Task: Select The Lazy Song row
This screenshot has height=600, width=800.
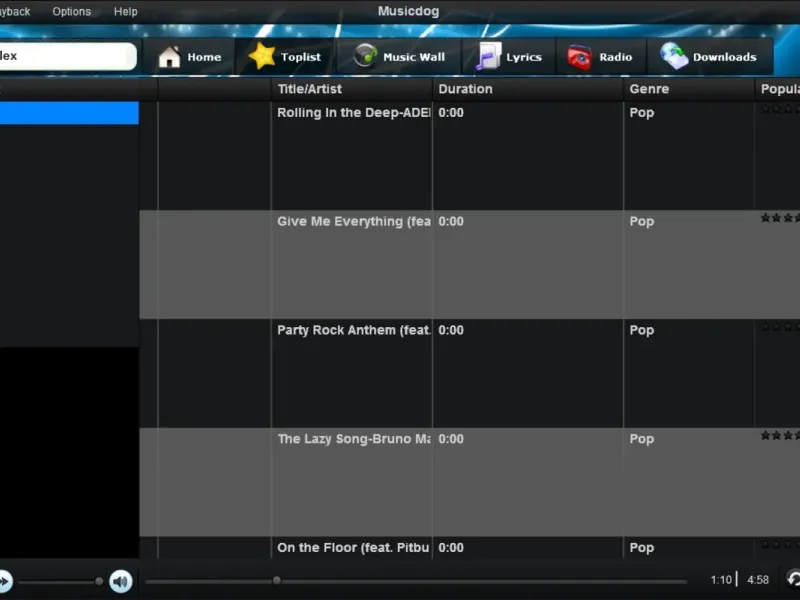Action: [469, 482]
